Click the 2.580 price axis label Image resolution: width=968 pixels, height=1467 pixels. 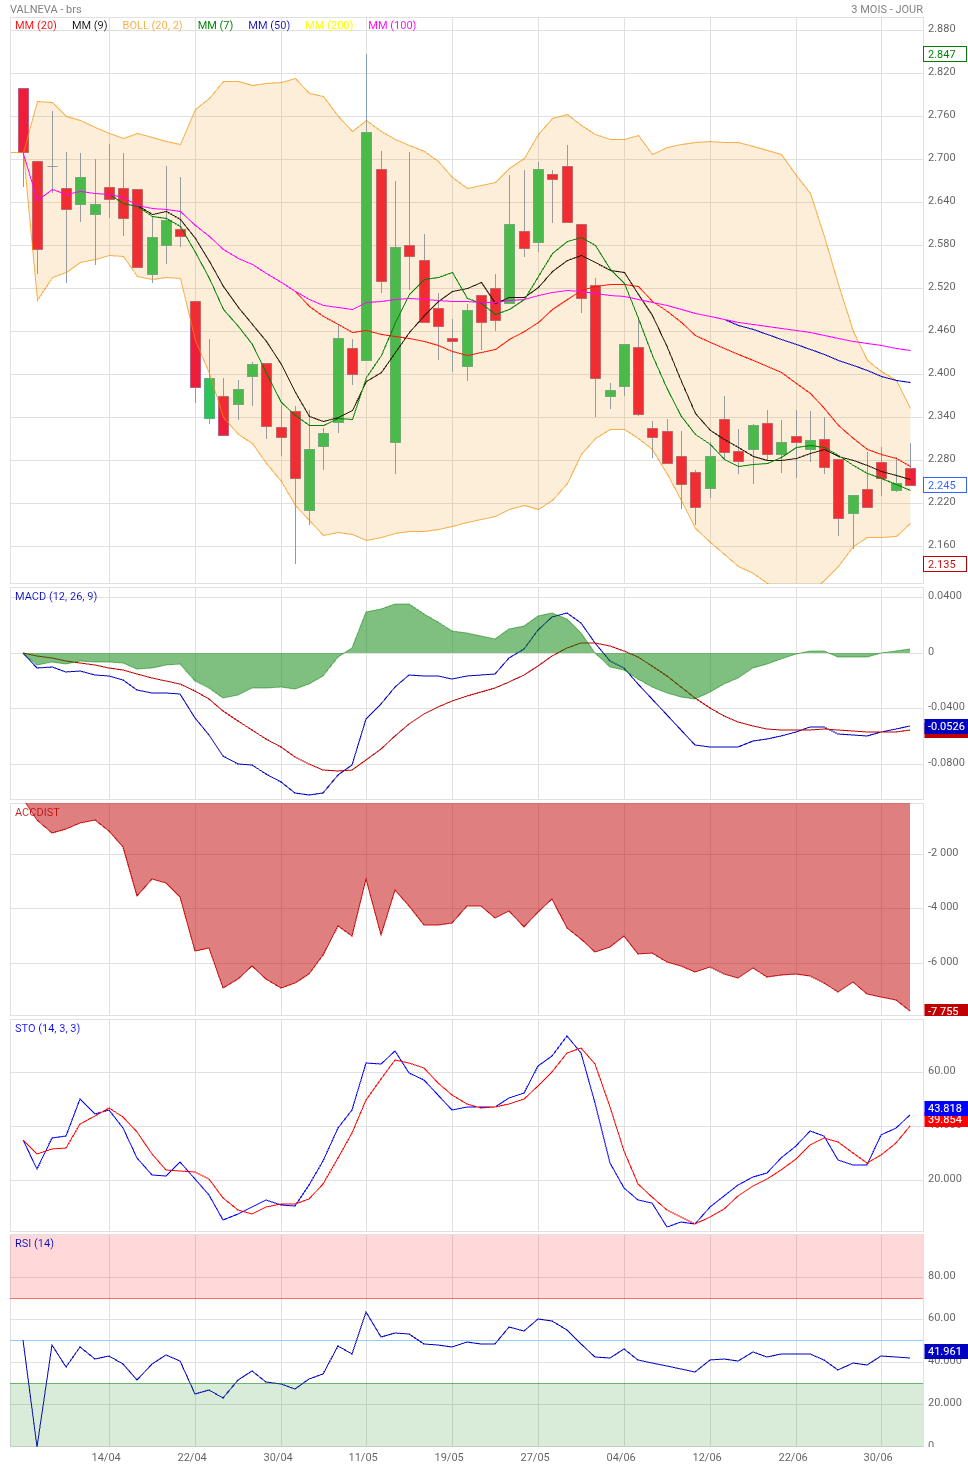click(x=942, y=244)
